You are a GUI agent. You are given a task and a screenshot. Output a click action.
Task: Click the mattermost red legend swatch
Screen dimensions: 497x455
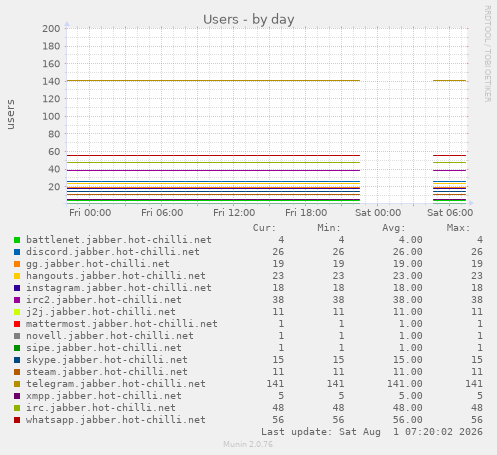pos(17,324)
